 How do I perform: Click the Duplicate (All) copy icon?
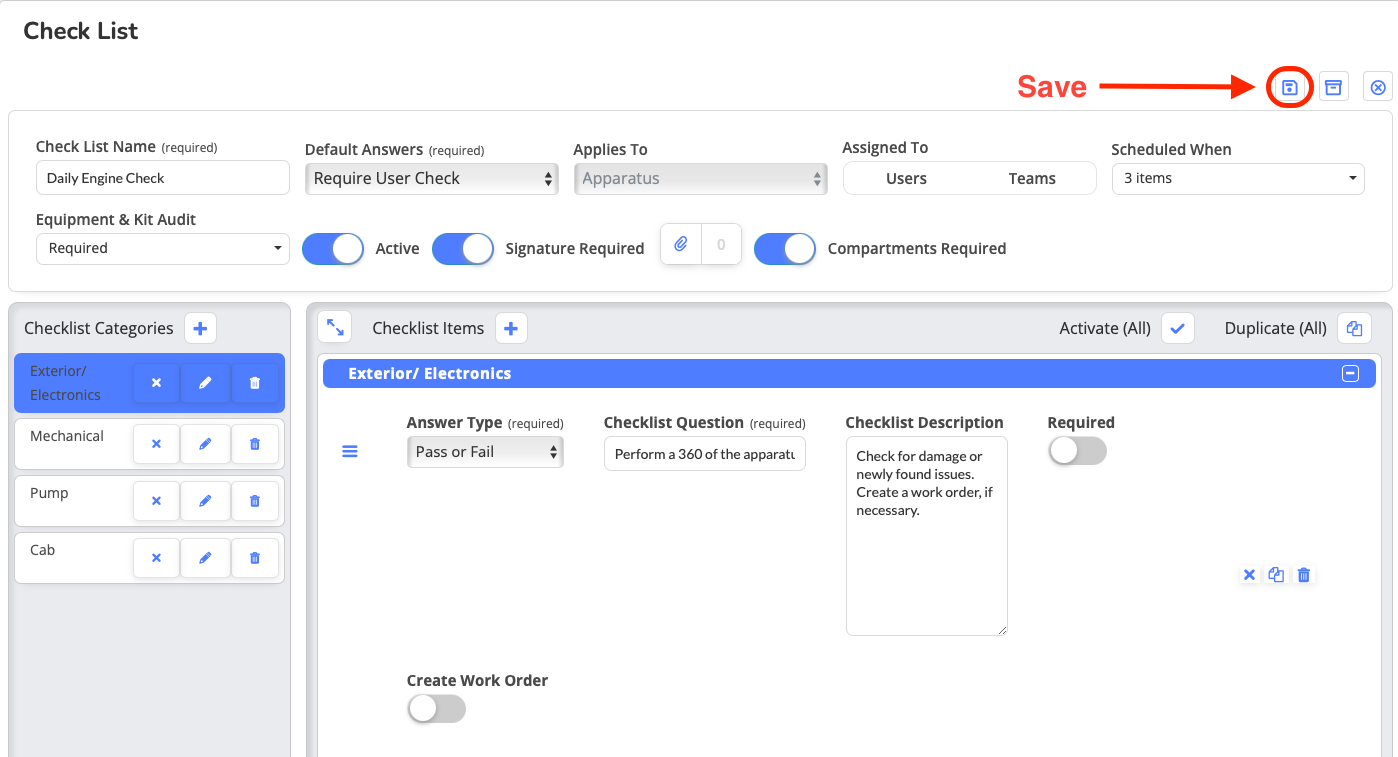point(1354,328)
